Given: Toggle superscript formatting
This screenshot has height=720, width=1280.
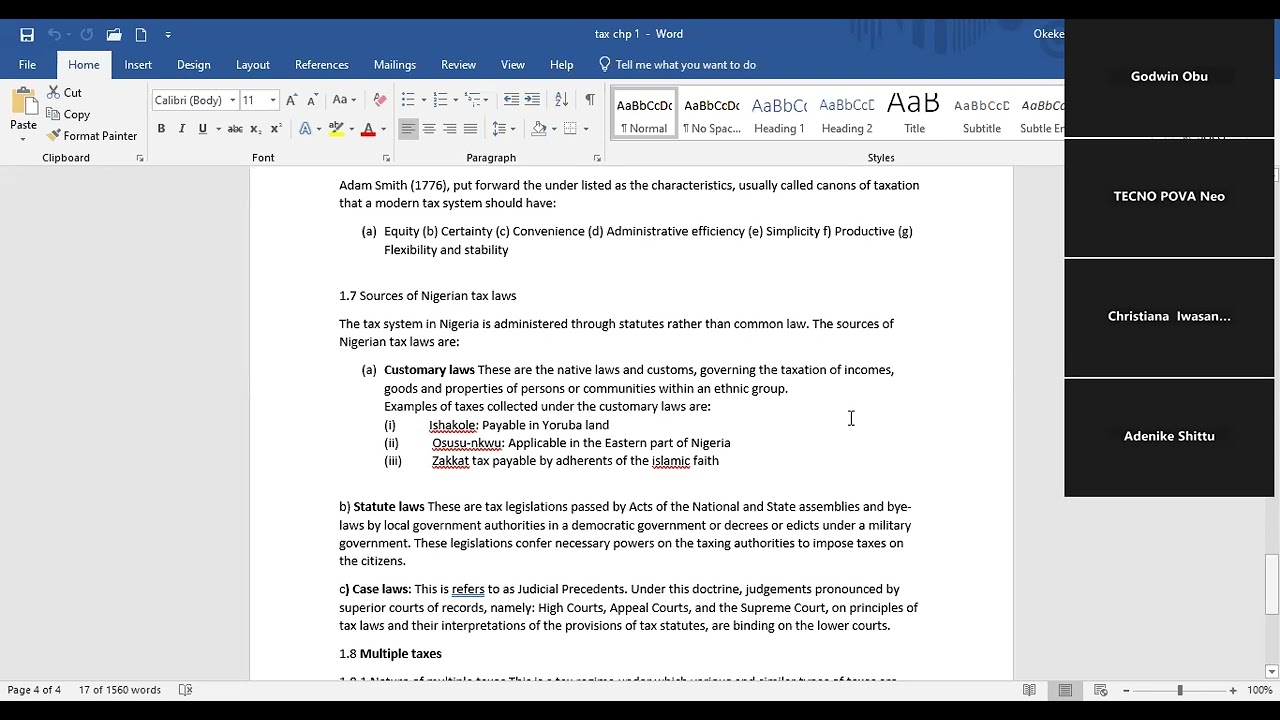Looking at the screenshot, I should click(276, 129).
